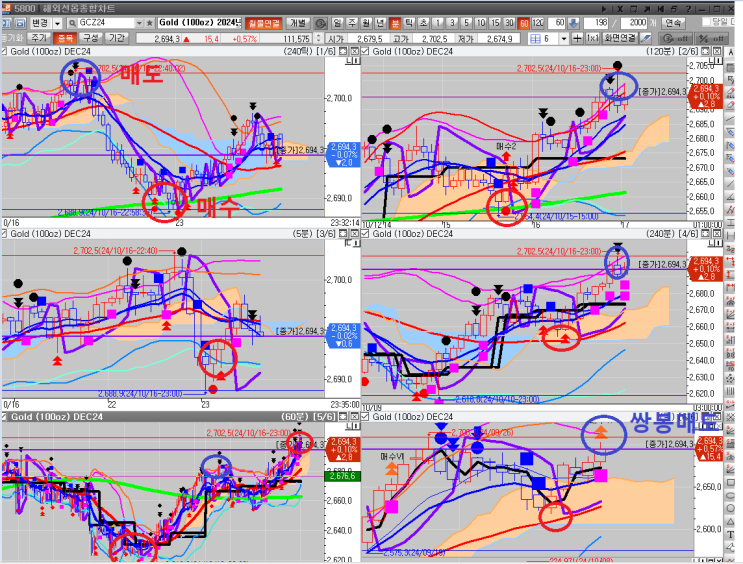The height and width of the screenshot is (564, 743).
Task: Select the 월 (monthly) period tab
Action: (x=366, y=23)
